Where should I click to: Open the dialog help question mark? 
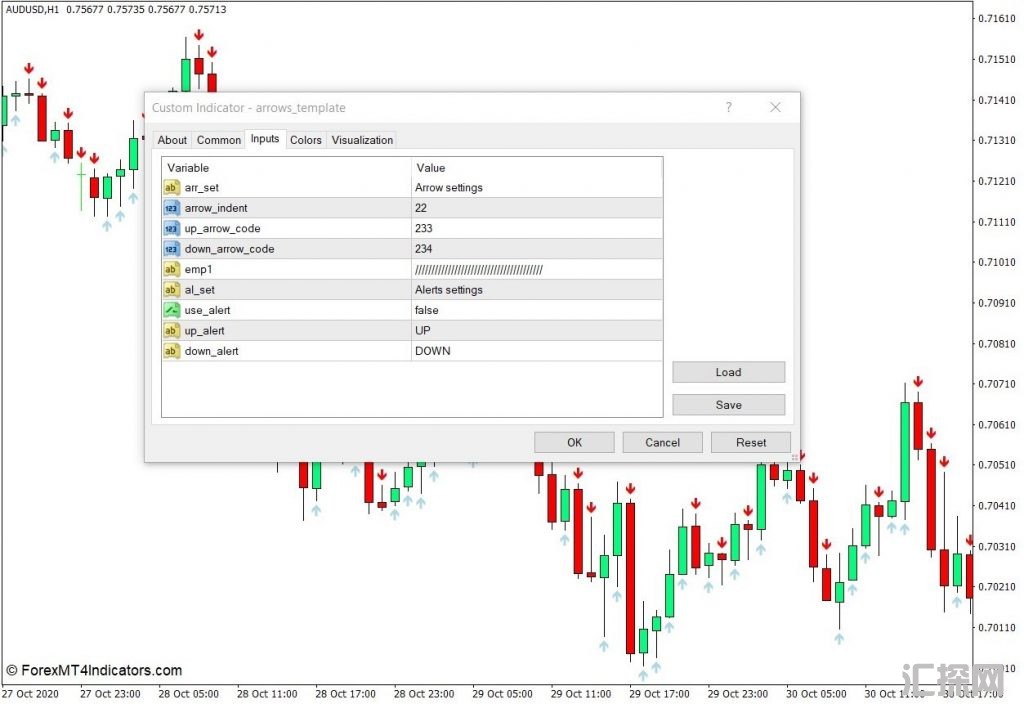click(729, 107)
